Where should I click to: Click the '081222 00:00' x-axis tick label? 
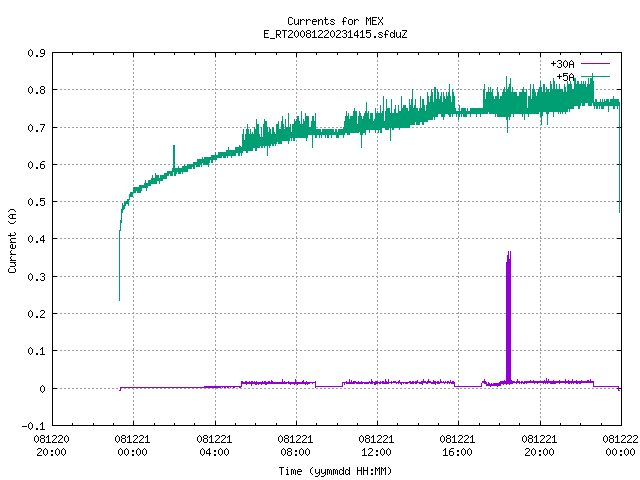[x=620, y=446]
